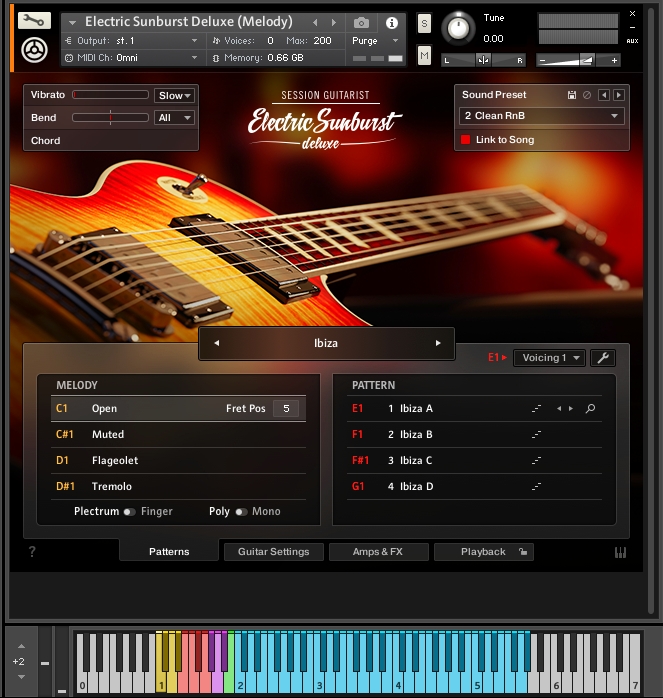This screenshot has width=663, height=698.
Task: Open Vibrato speed Slow dropdown
Action: pos(175,95)
